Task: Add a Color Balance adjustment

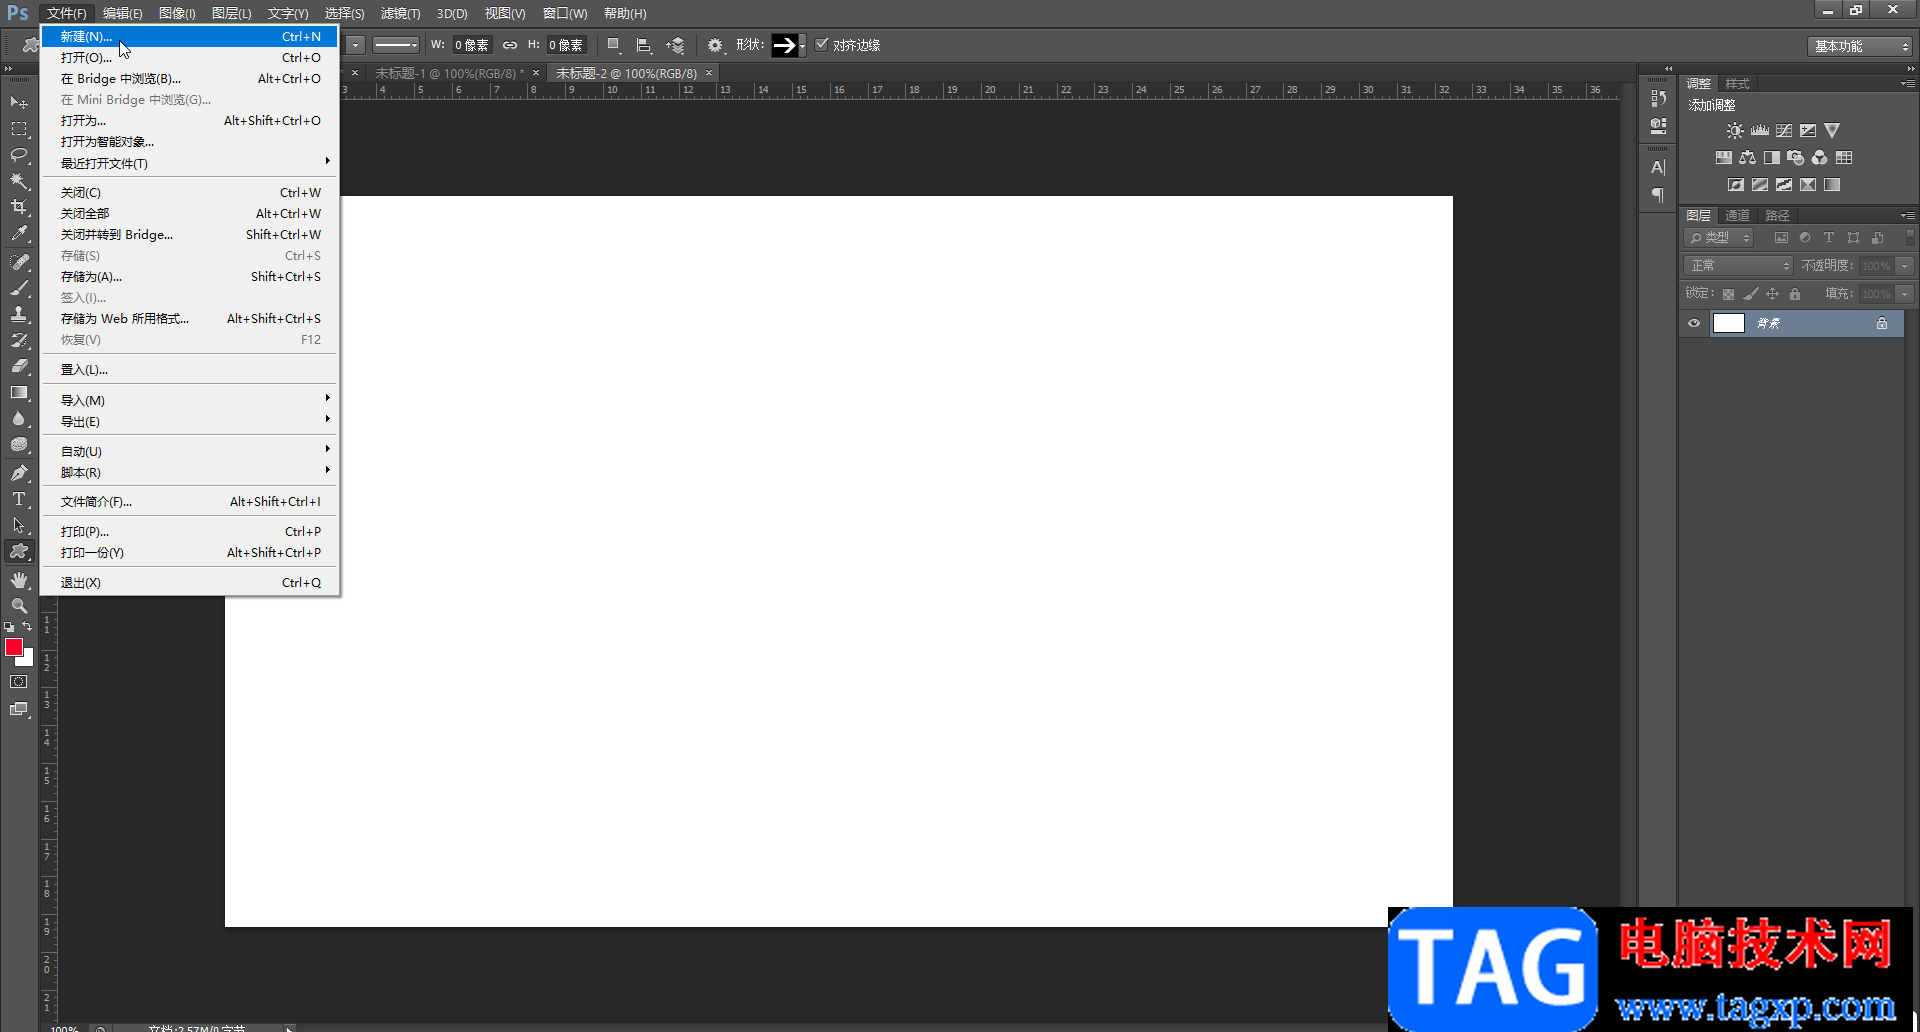Action: click(x=1748, y=158)
